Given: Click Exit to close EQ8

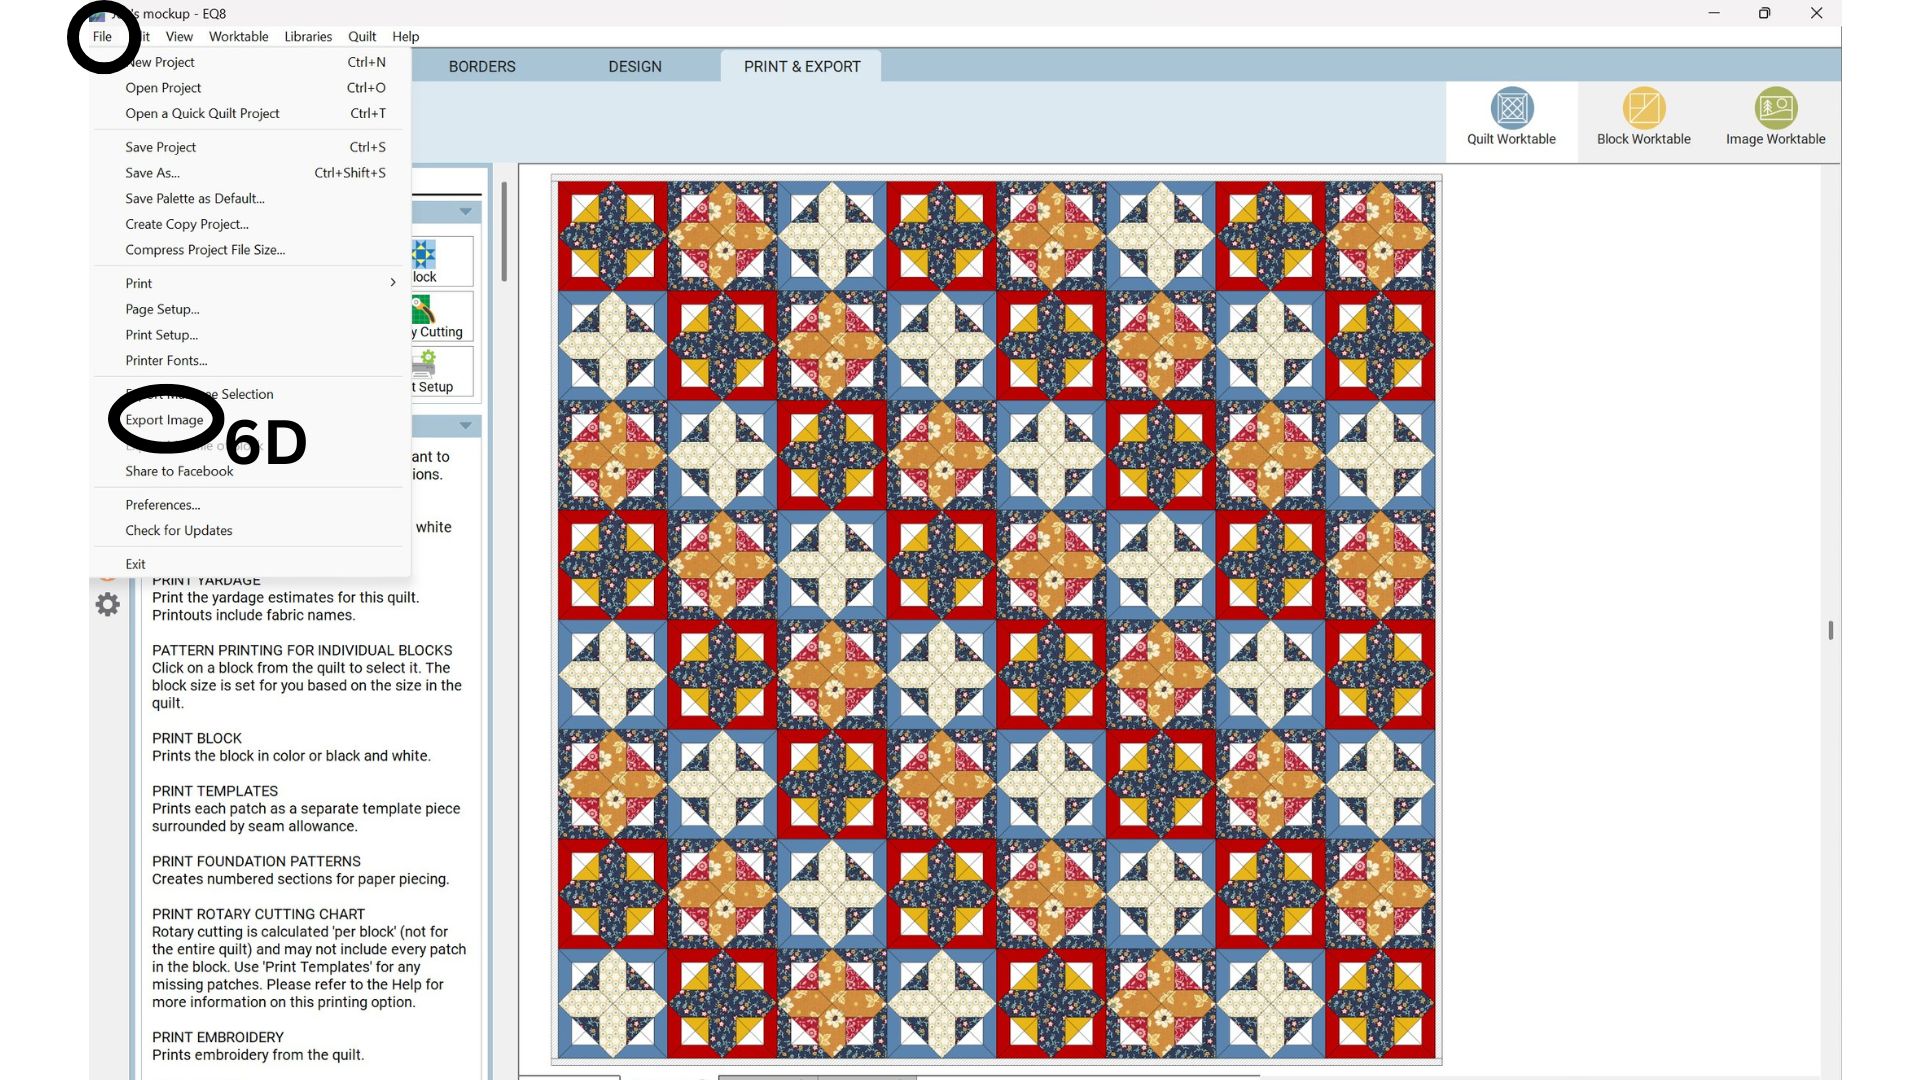Looking at the screenshot, I should (x=135, y=563).
